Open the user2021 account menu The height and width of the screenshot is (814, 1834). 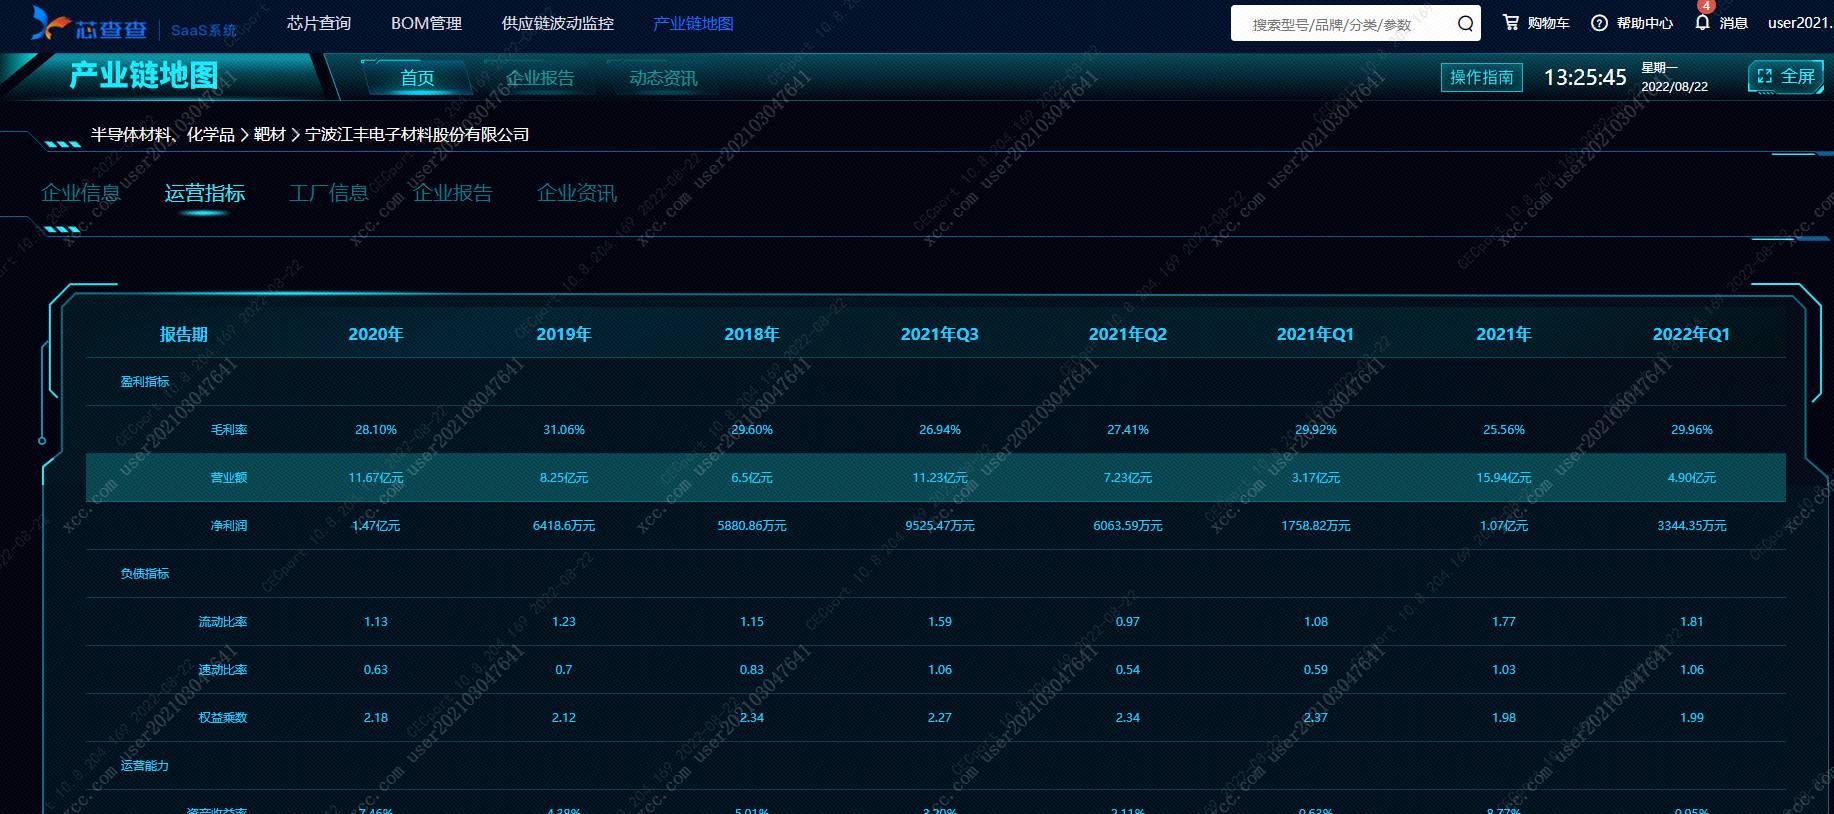click(1798, 23)
